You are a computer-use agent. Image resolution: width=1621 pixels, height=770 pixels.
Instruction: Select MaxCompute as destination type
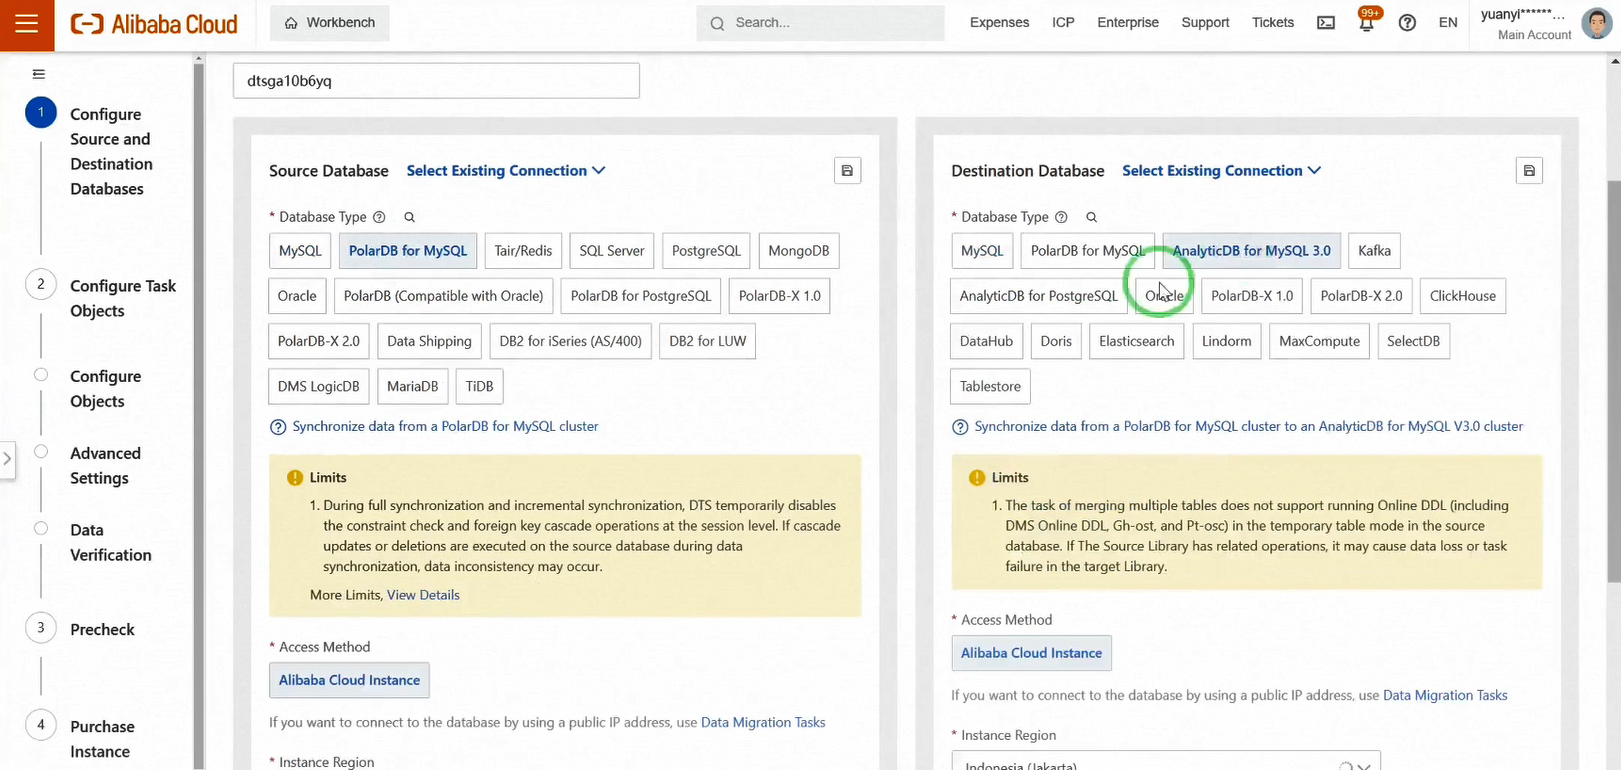(1319, 341)
